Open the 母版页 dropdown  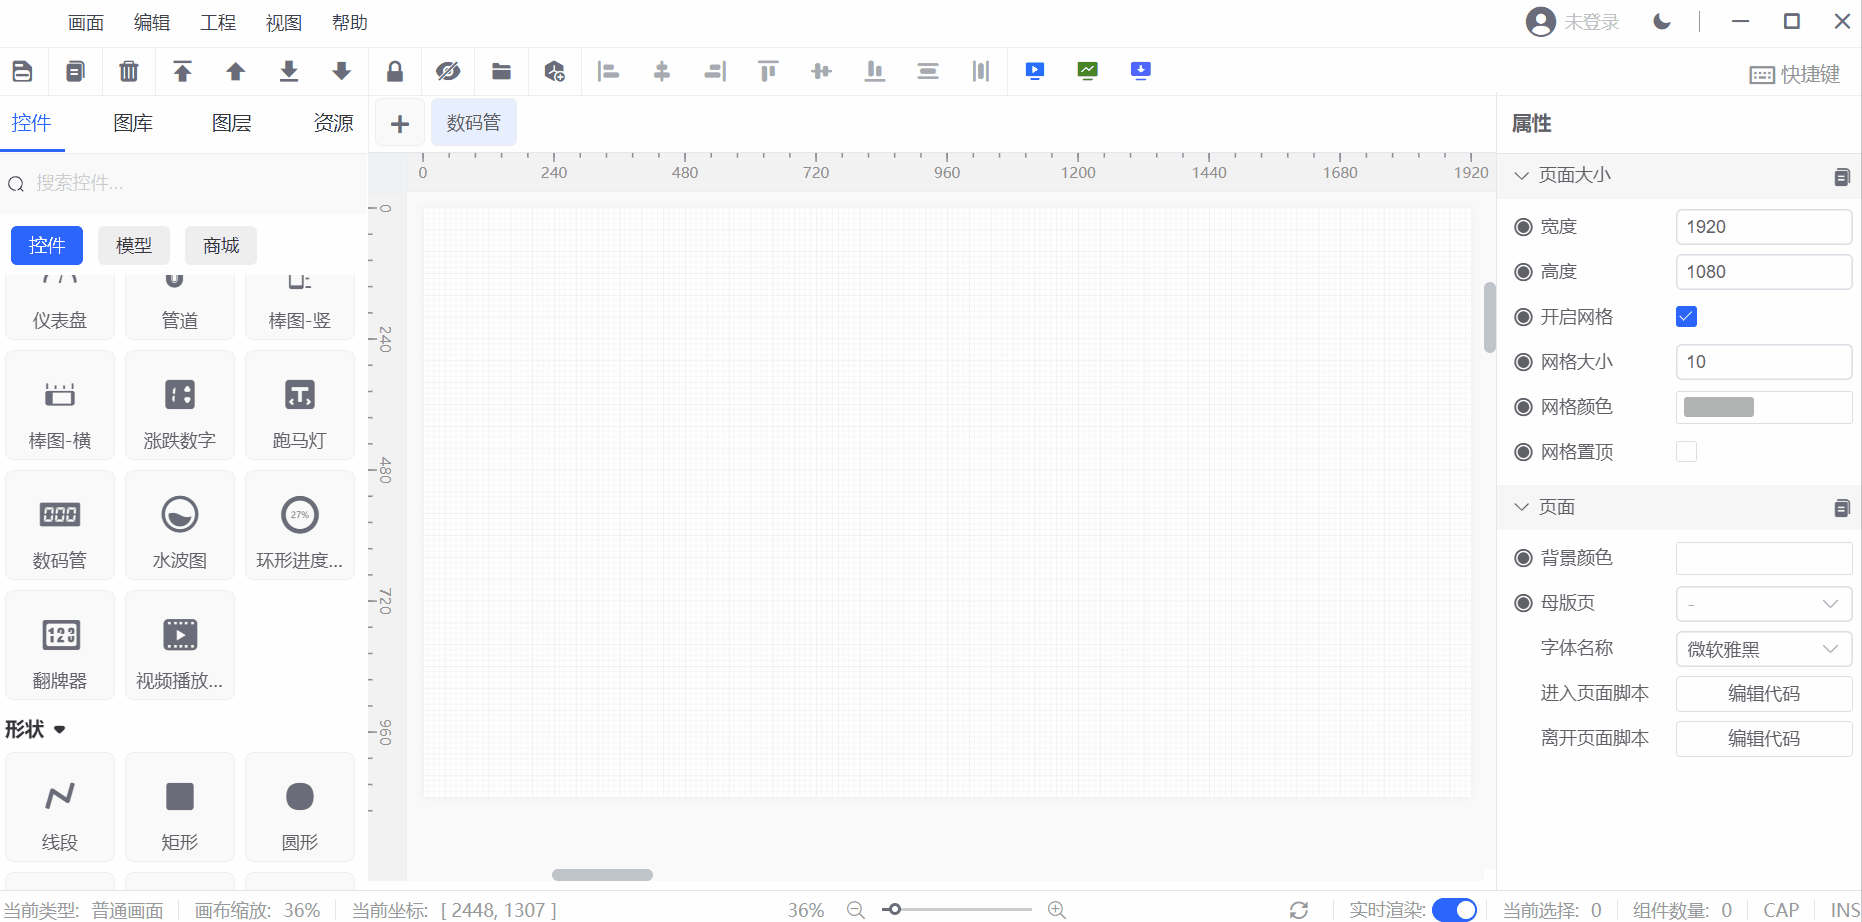click(1763, 604)
